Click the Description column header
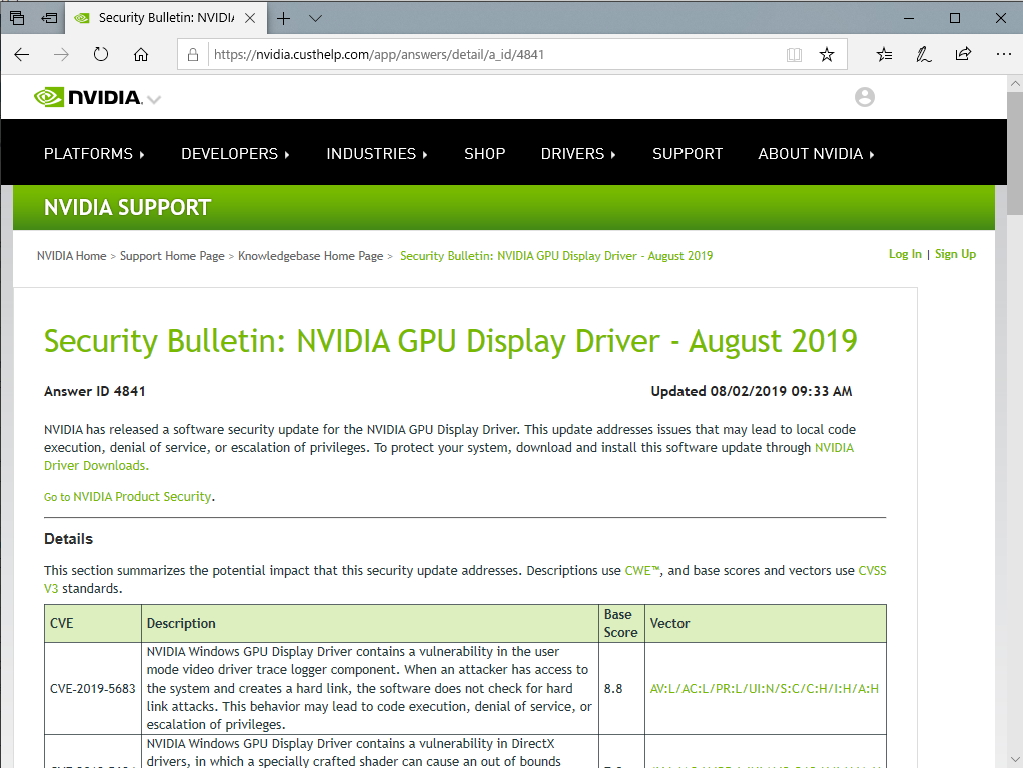The width and height of the screenshot is (1023, 768). (370, 624)
